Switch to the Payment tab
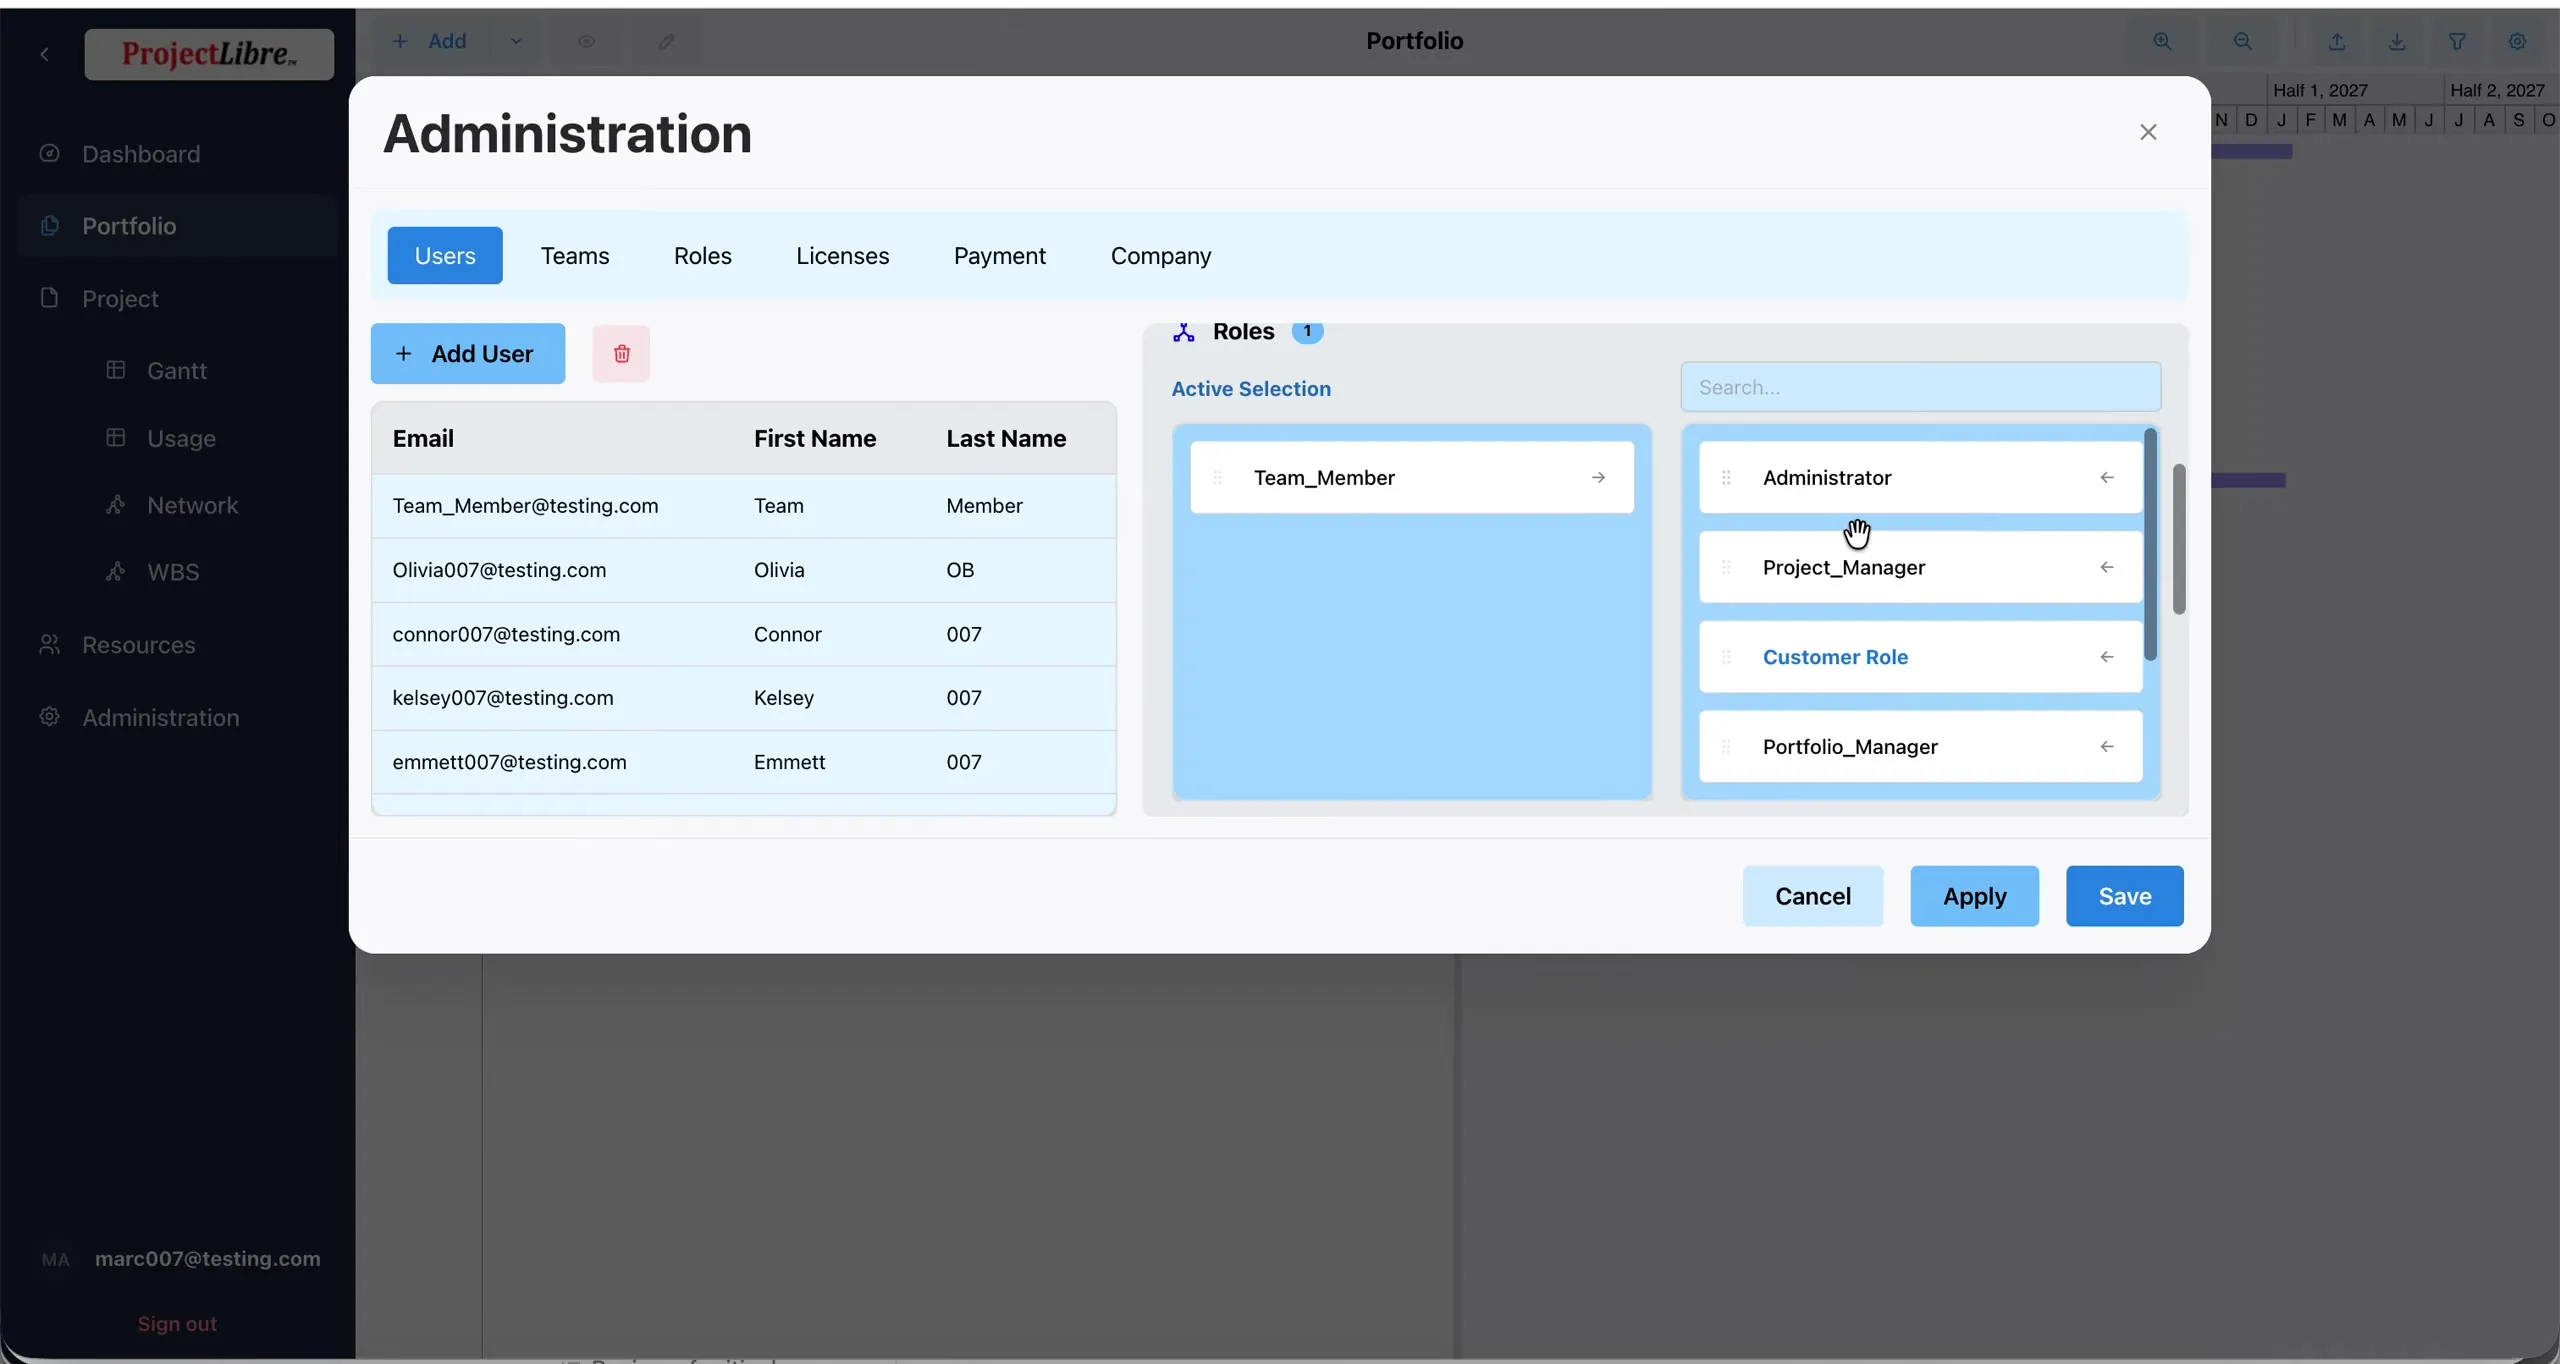2560x1364 pixels. coord(1000,256)
